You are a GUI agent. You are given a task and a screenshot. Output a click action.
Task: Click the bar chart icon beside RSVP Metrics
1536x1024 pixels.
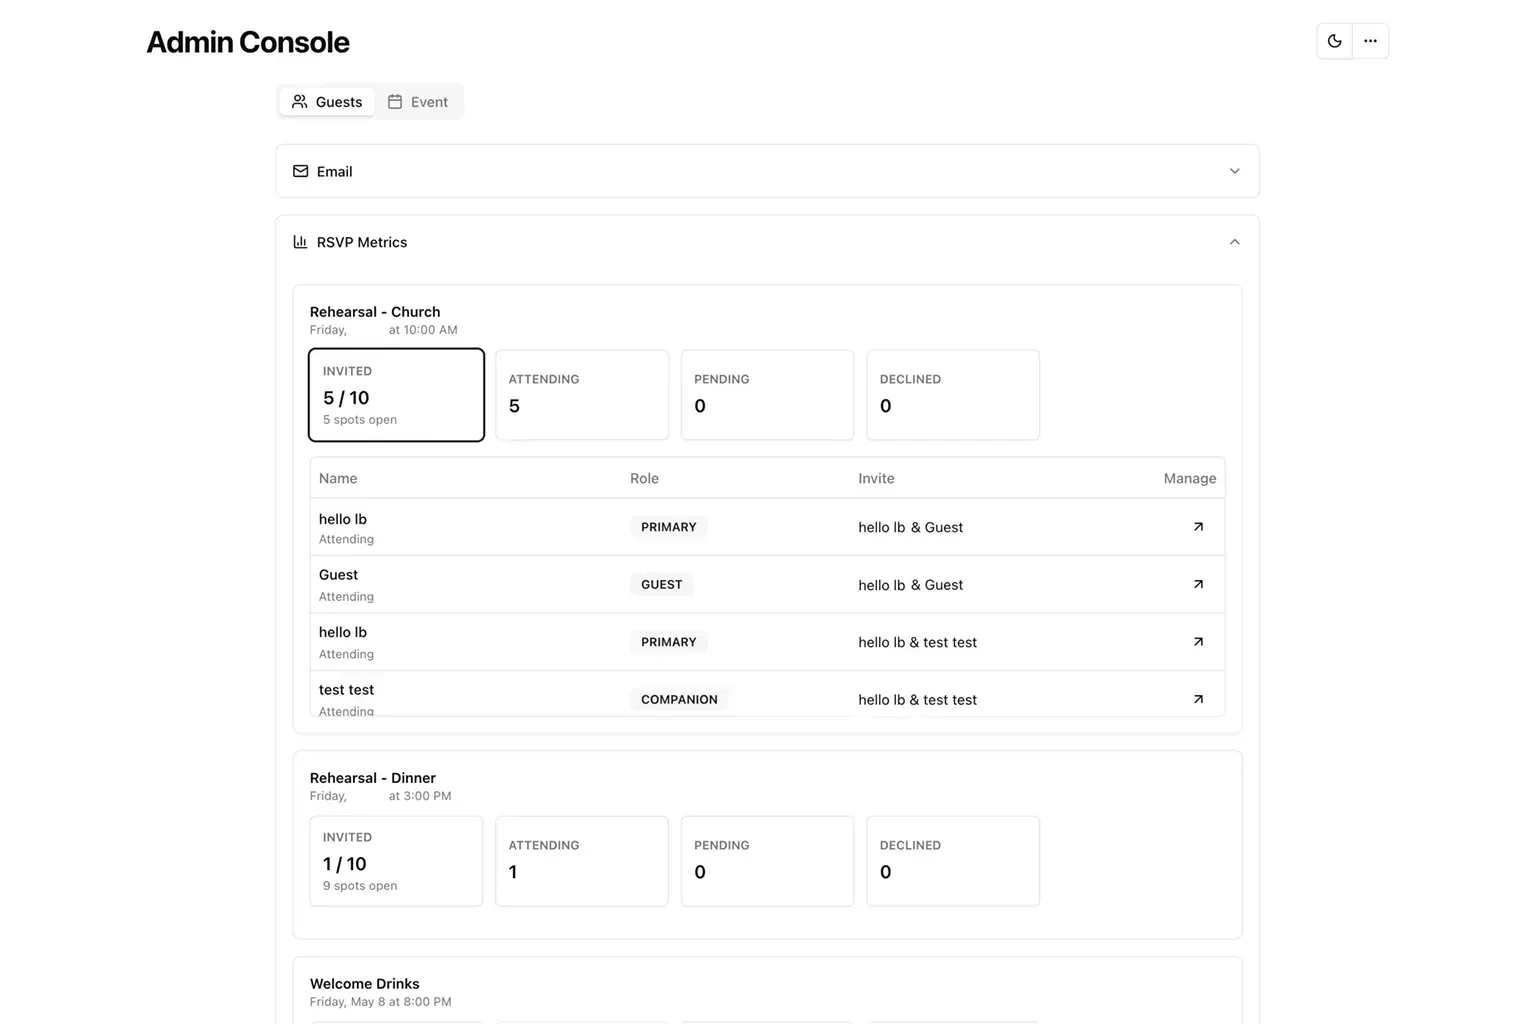(x=300, y=242)
